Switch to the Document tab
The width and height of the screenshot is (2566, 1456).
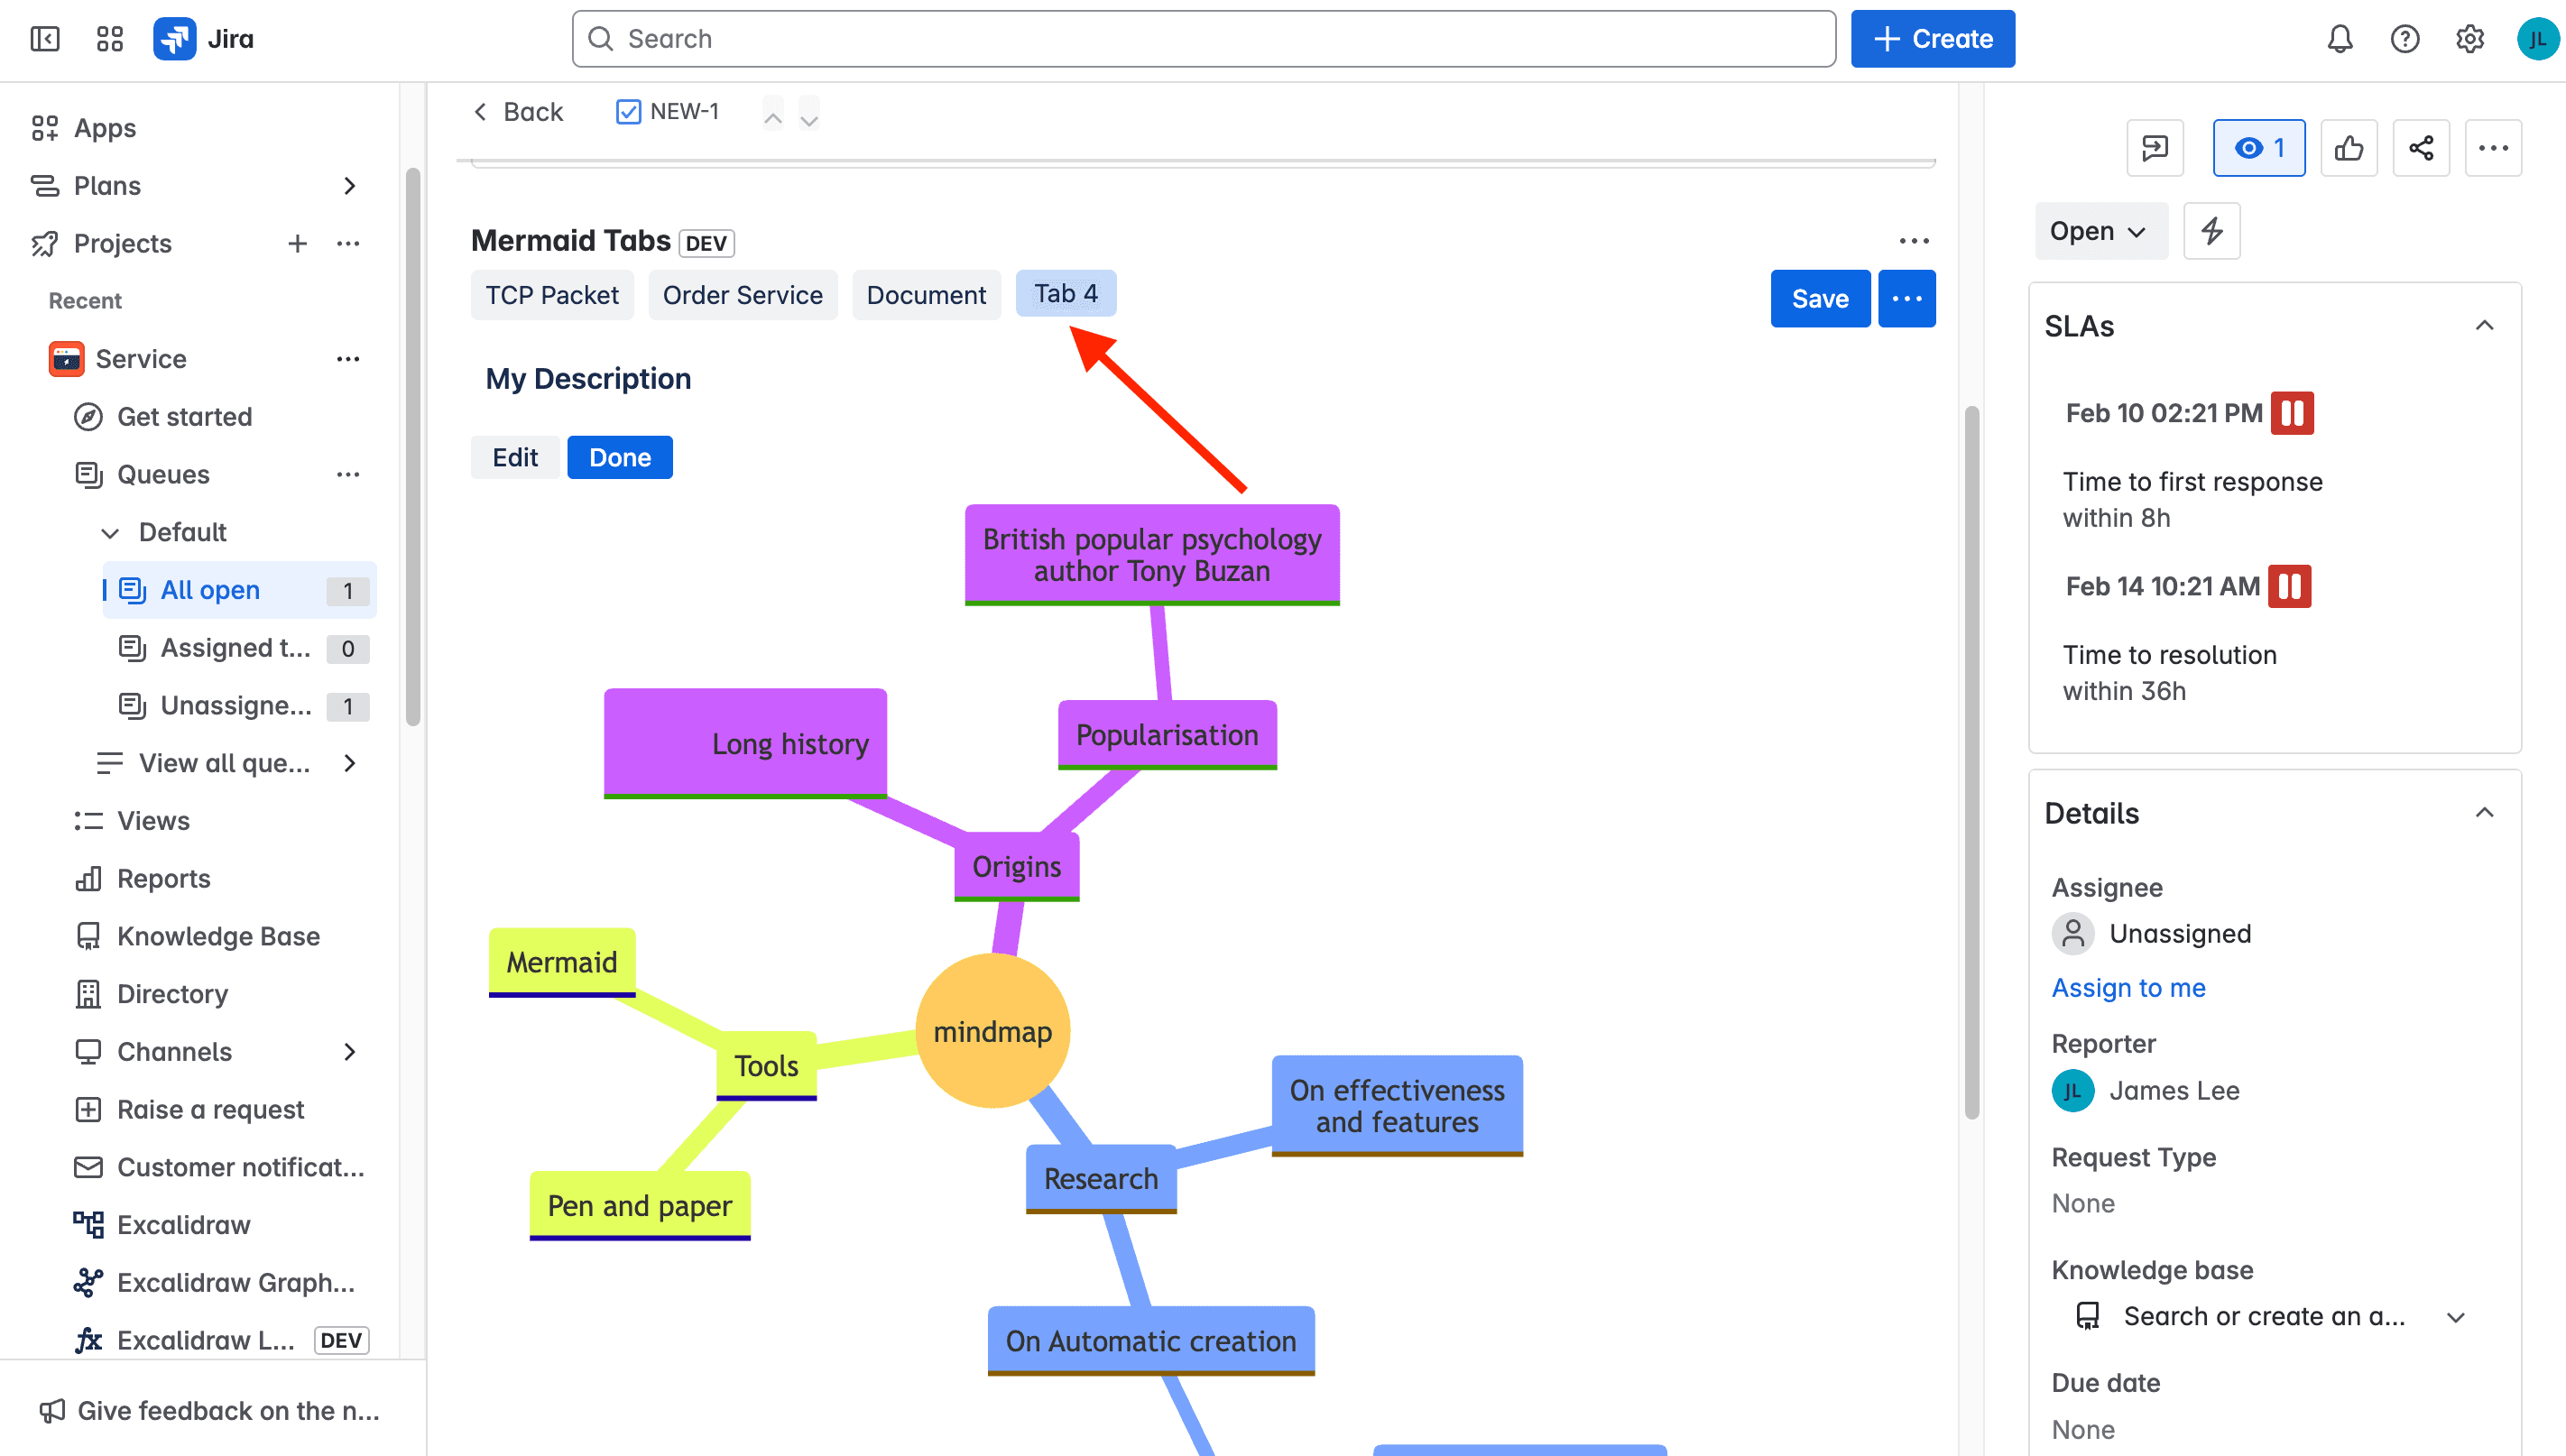click(x=926, y=295)
